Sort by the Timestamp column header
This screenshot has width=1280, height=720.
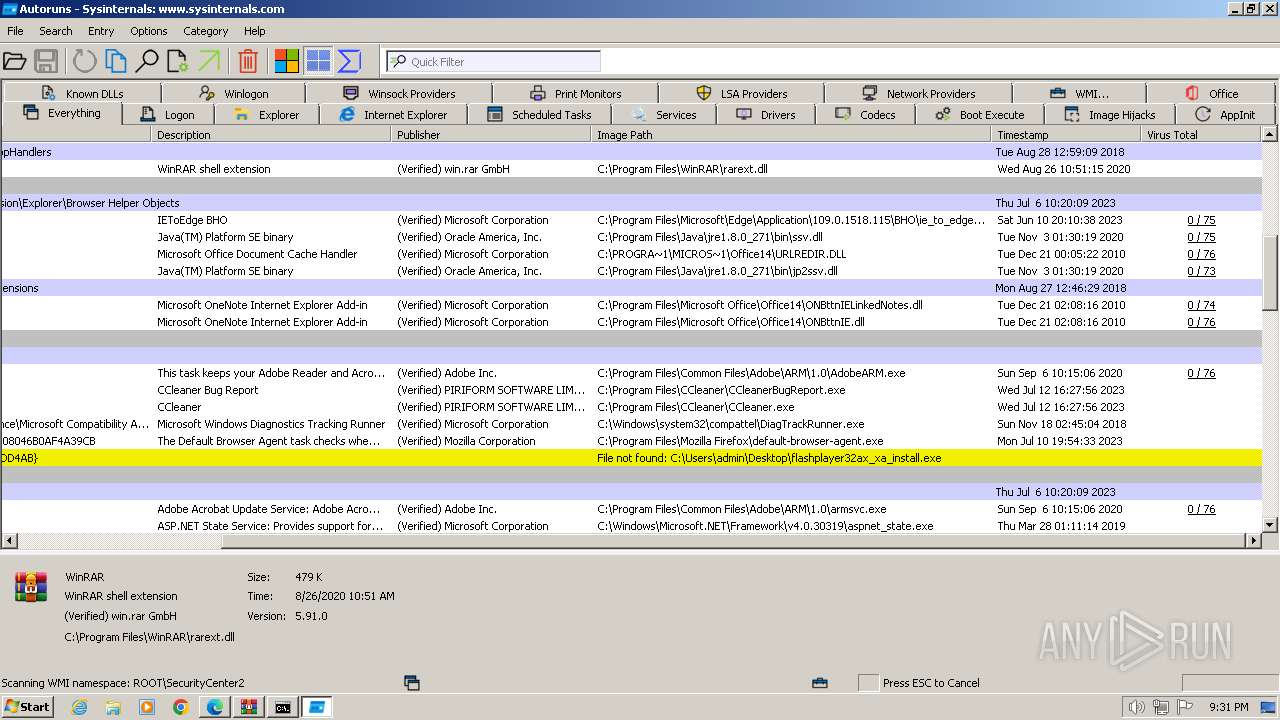point(1066,134)
